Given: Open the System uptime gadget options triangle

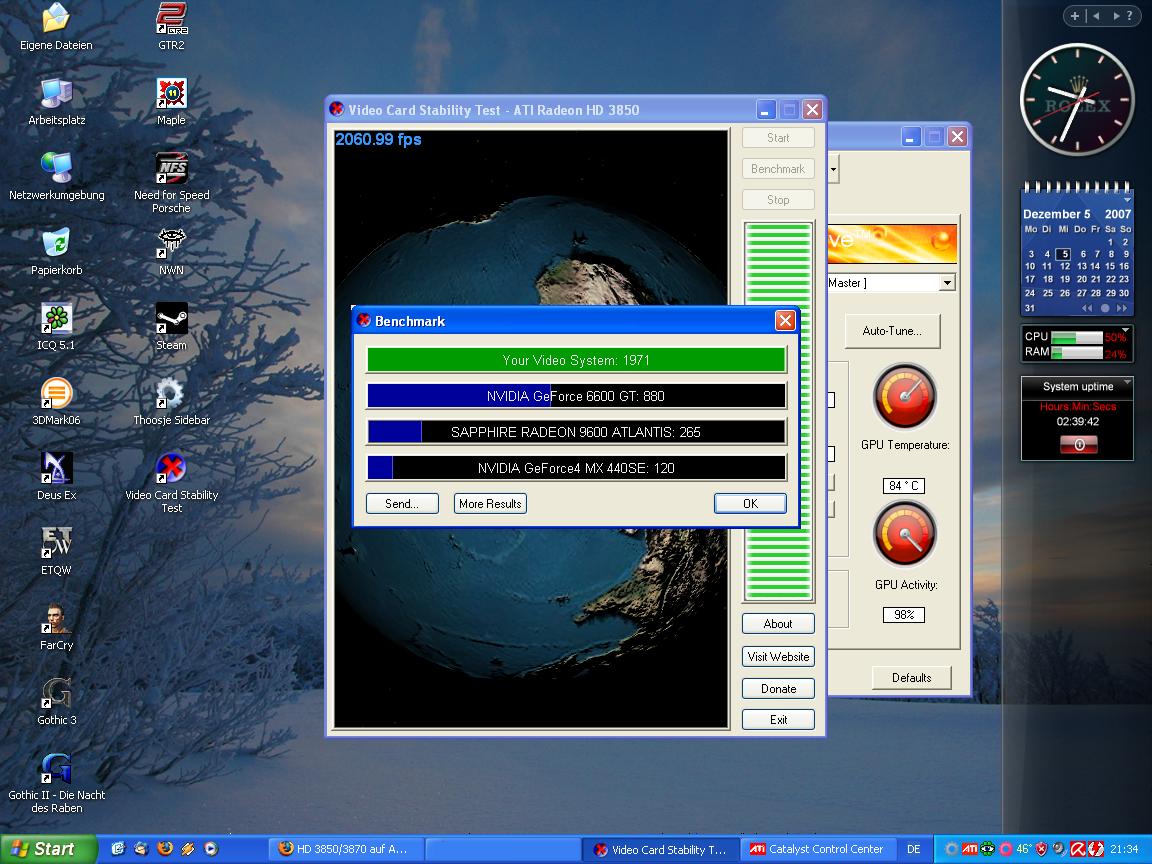Looking at the screenshot, I should pos(1126,381).
